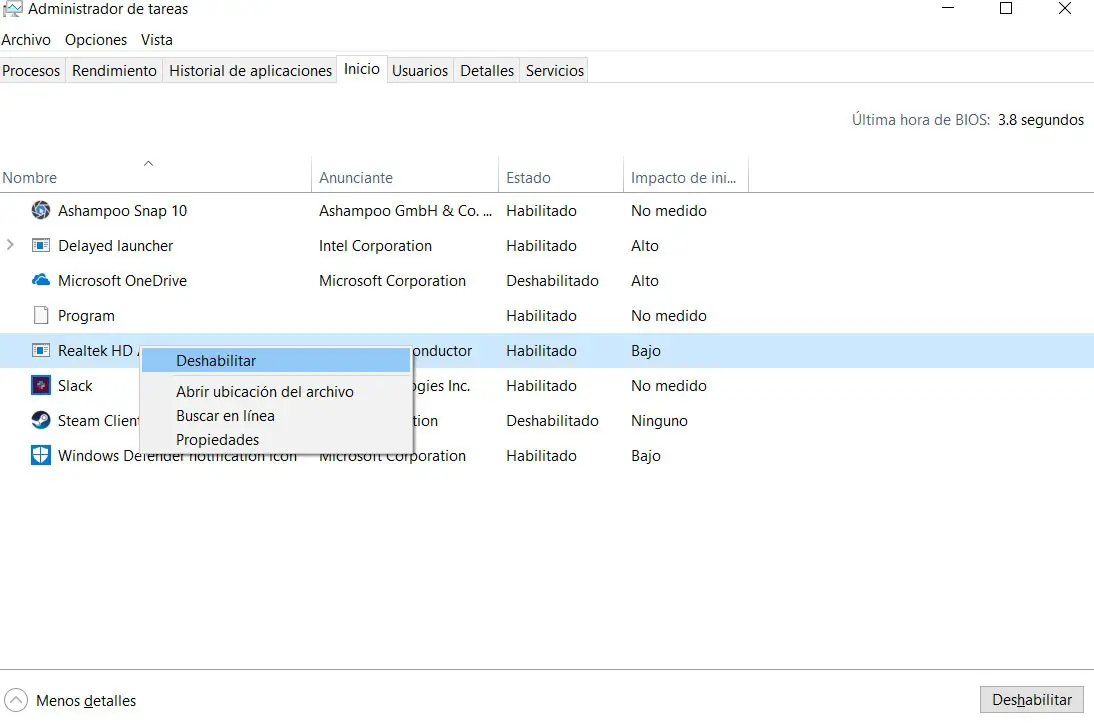The height and width of the screenshot is (727, 1094).
Task: Click the Ashampoo Snap 10 icon
Action: [41, 210]
